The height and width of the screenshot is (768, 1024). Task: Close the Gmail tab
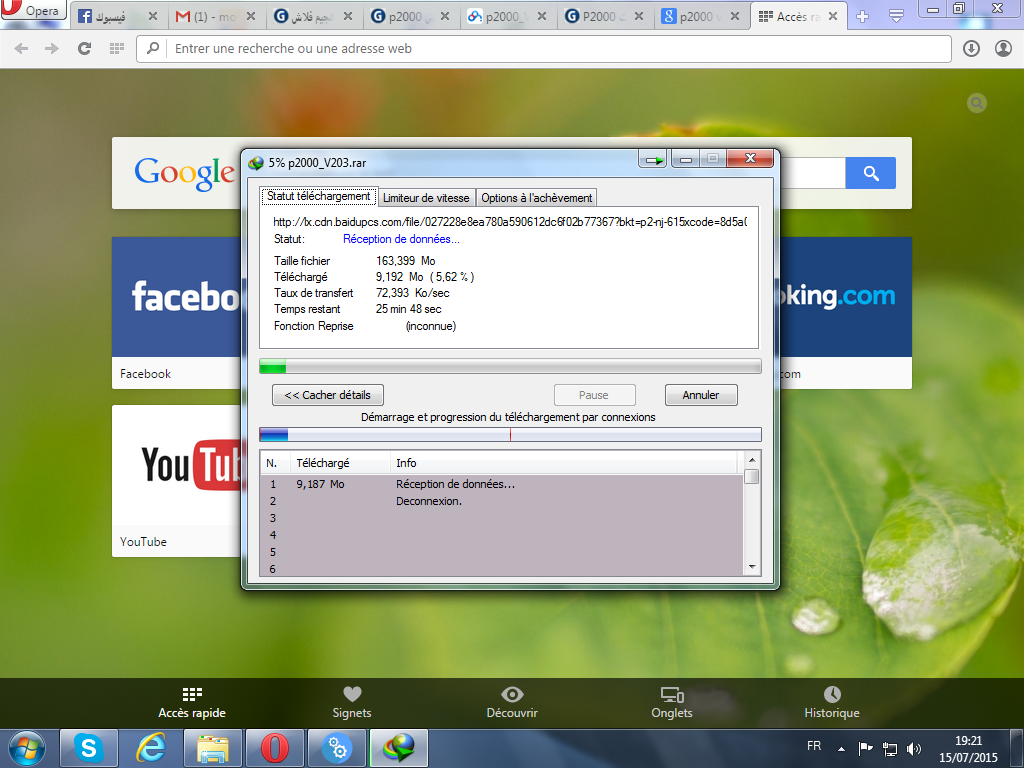[250, 16]
